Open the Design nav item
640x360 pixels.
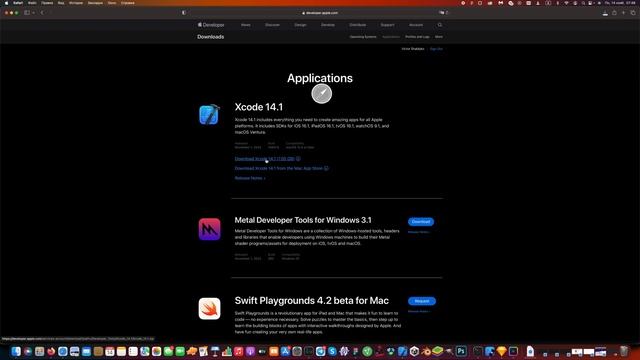300,25
